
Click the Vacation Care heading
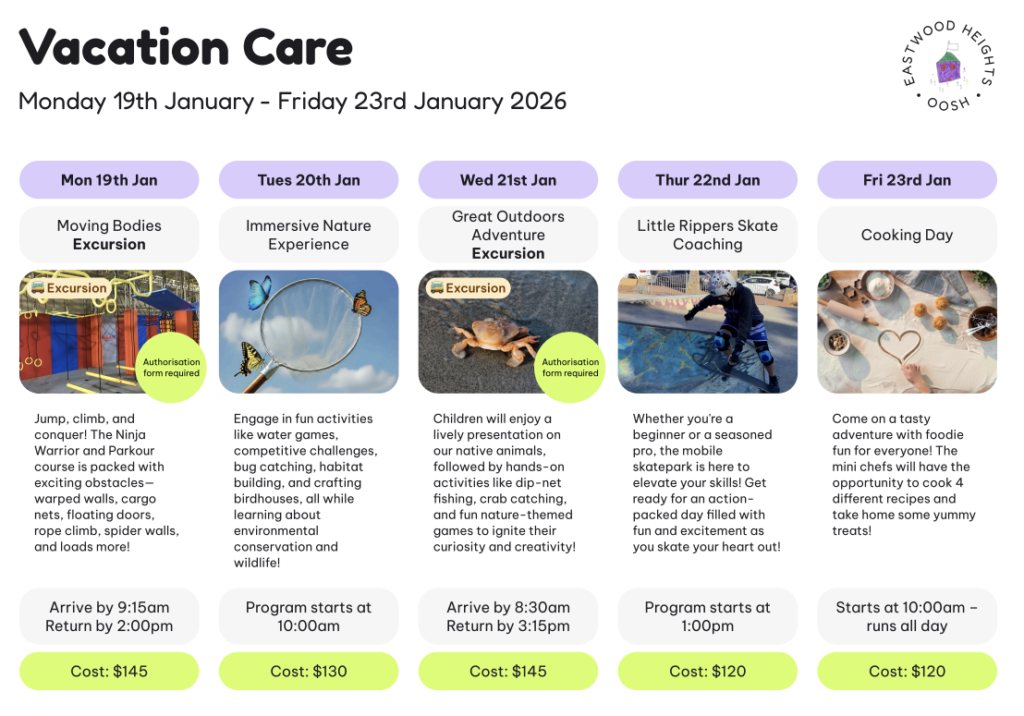[186, 47]
